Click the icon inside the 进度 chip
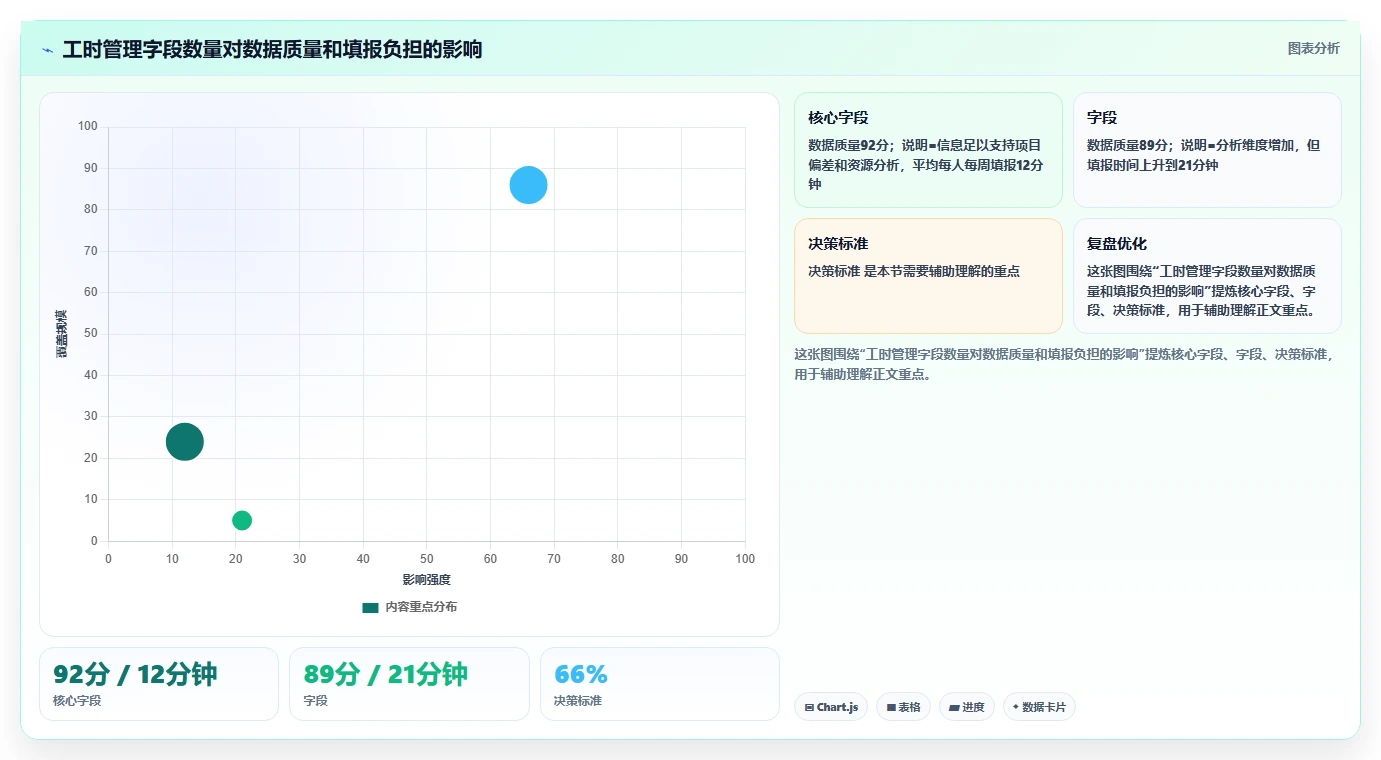Viewport: 1381px width, 760px height. tap(954, 708)
